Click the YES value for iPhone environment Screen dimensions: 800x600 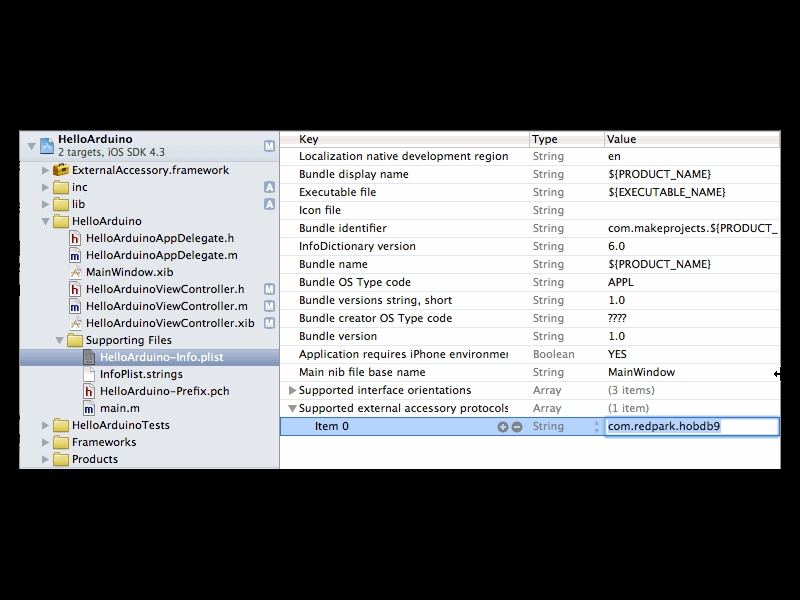pos(617,354)
